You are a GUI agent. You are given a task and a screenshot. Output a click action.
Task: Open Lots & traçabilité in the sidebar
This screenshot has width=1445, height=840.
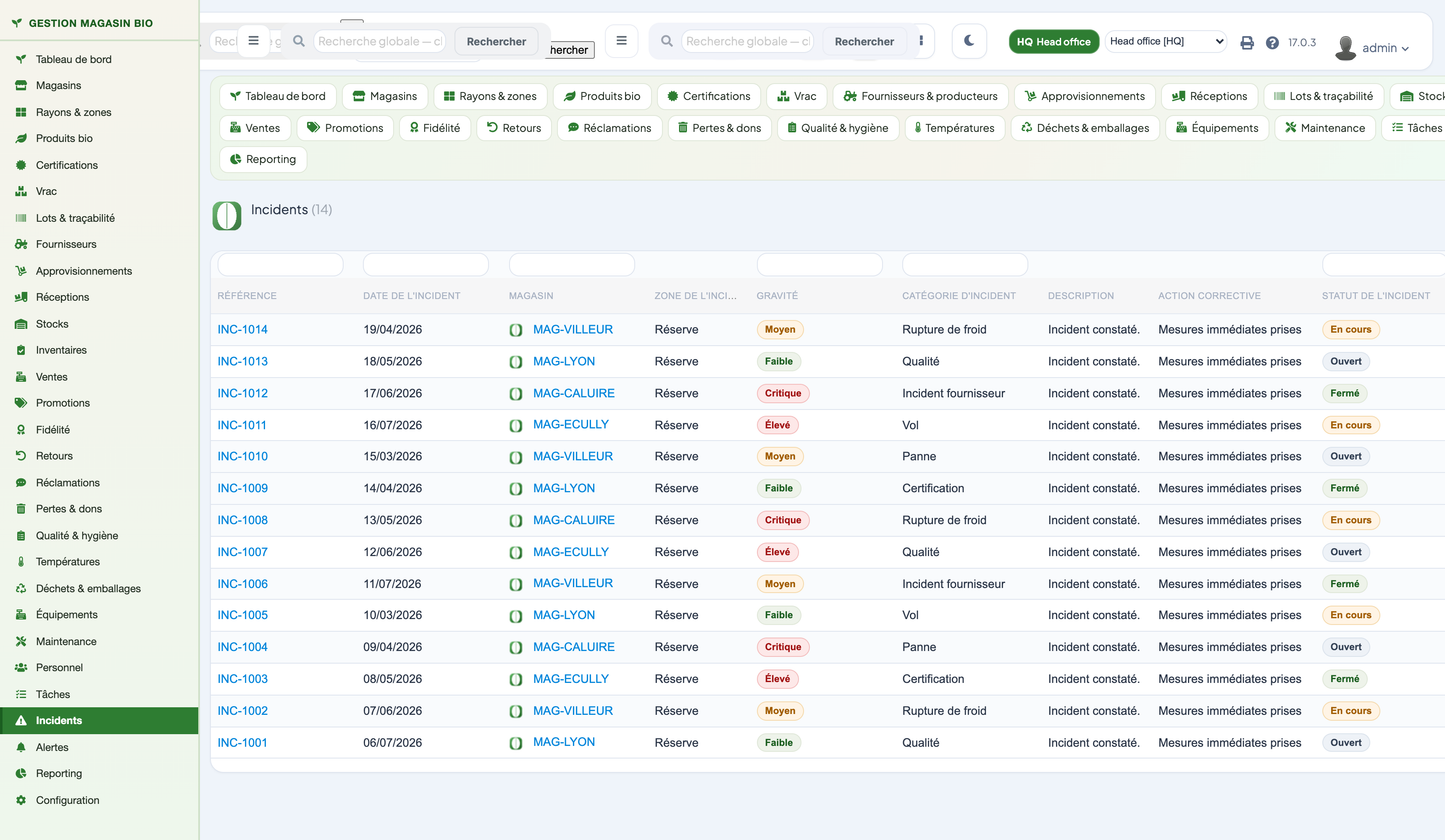pyautogui.click(x=99, y=218)
